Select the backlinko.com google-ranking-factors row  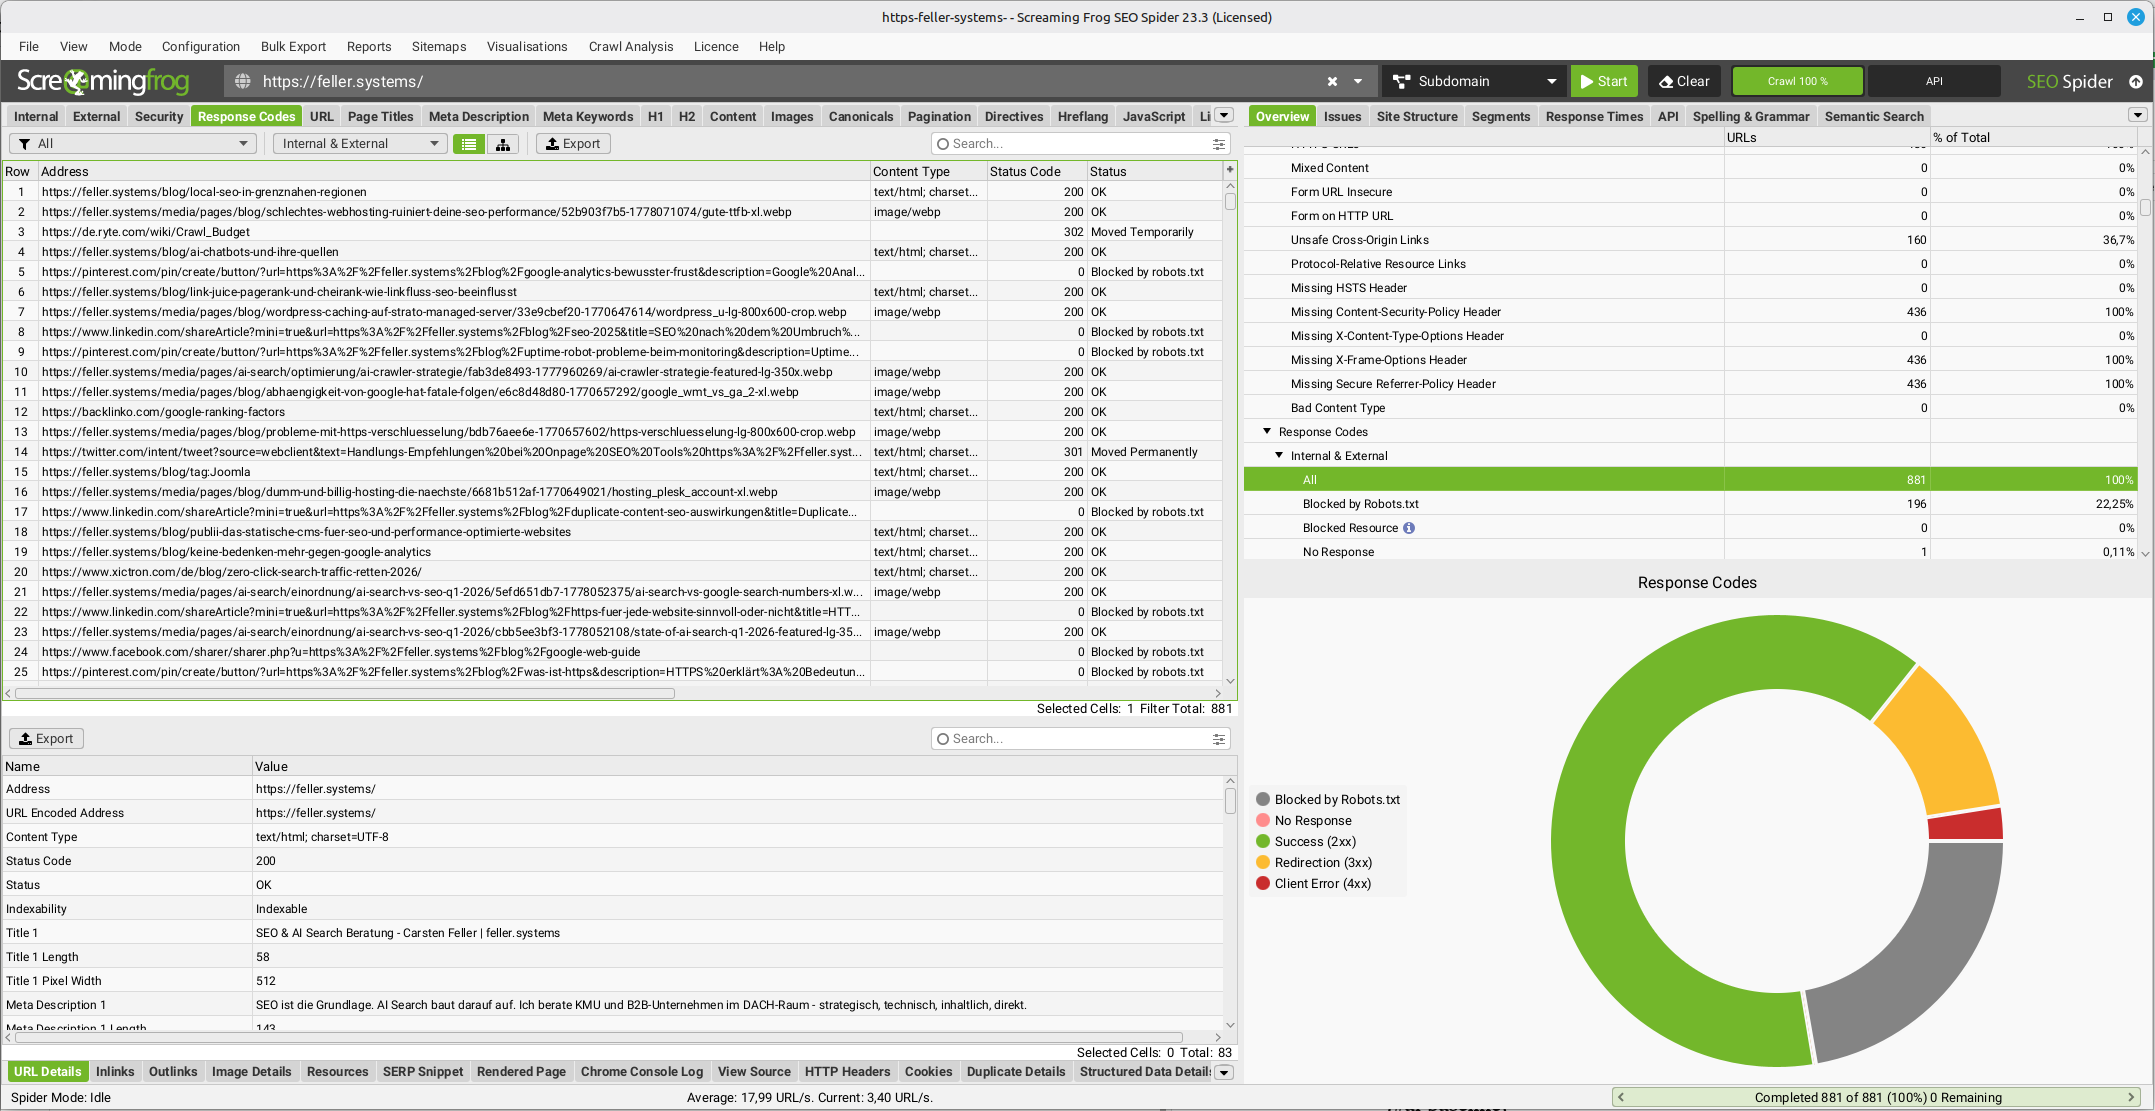point(612,412)
